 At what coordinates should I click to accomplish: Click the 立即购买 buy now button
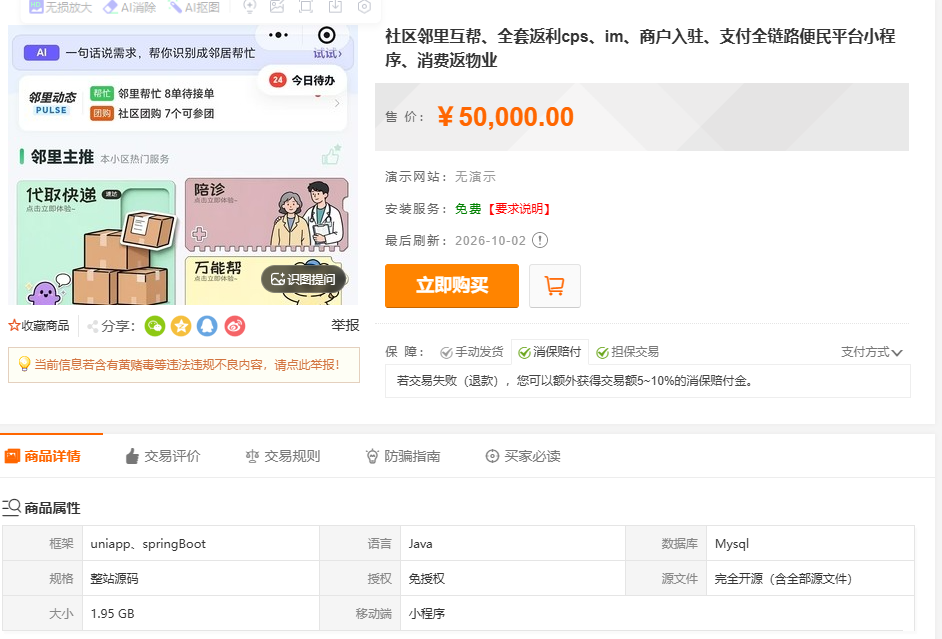[452, 286]
